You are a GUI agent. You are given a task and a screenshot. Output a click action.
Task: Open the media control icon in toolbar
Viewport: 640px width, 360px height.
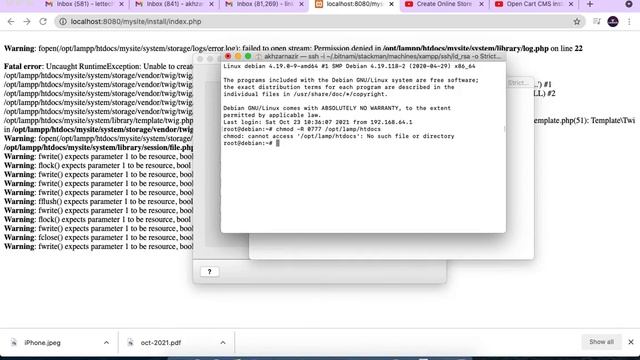tap(597, 22)
